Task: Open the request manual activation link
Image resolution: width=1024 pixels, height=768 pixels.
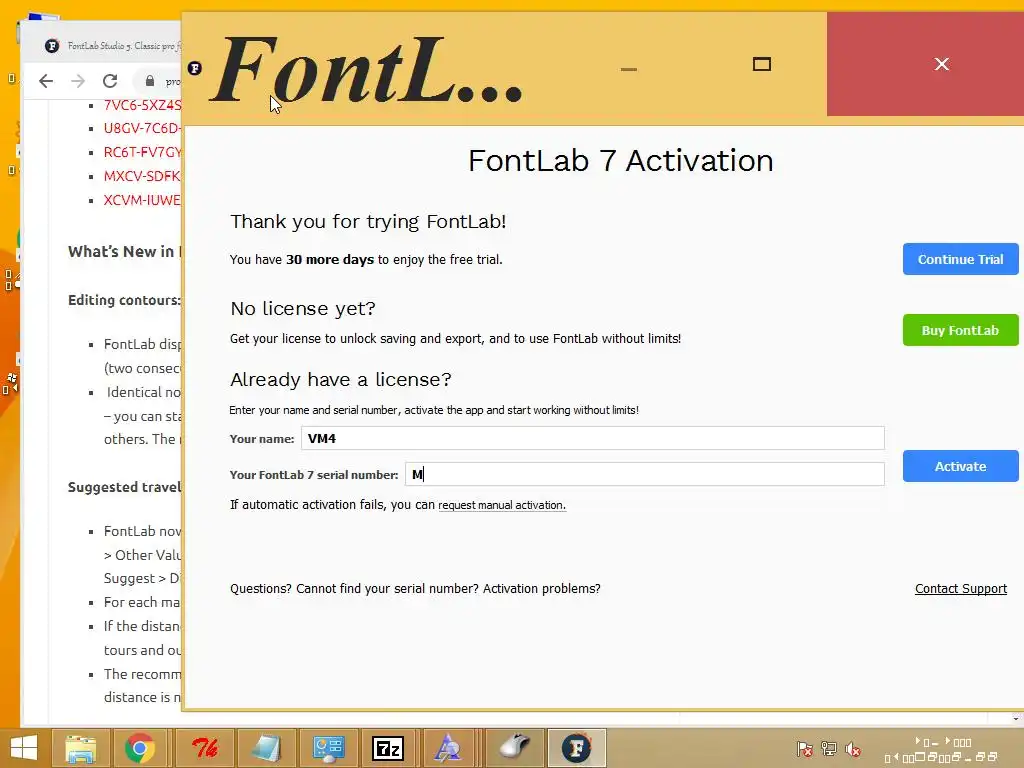Action: pyautogui.click(x=502, y=505)
